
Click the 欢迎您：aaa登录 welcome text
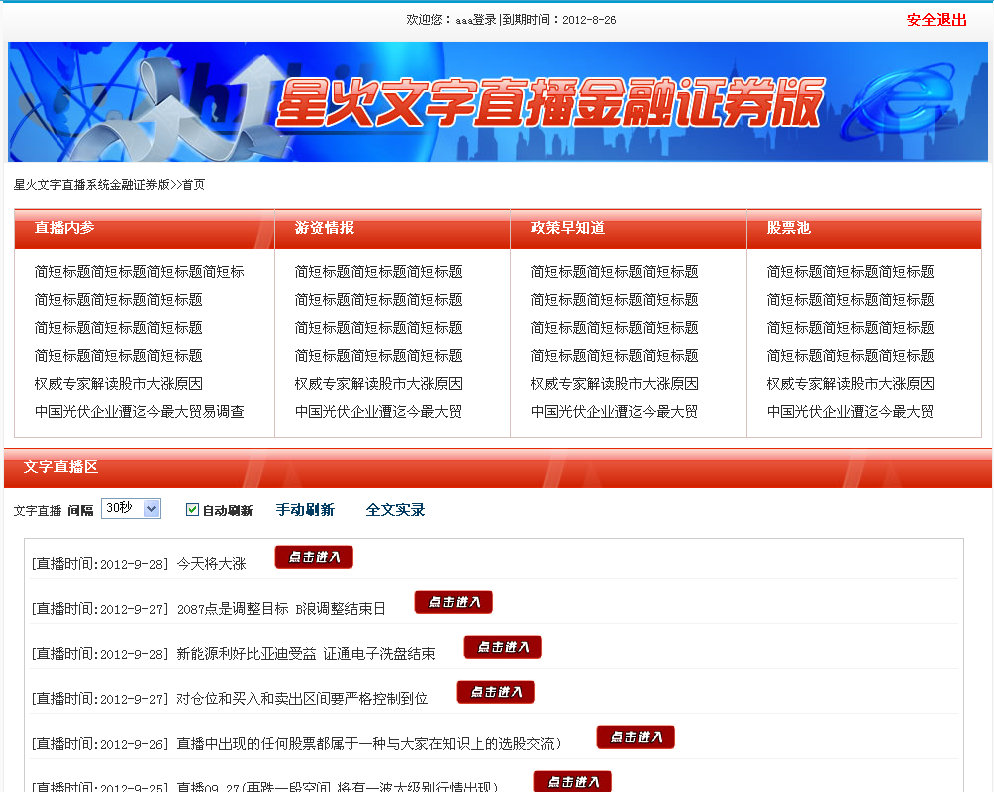tap(451, 20)
